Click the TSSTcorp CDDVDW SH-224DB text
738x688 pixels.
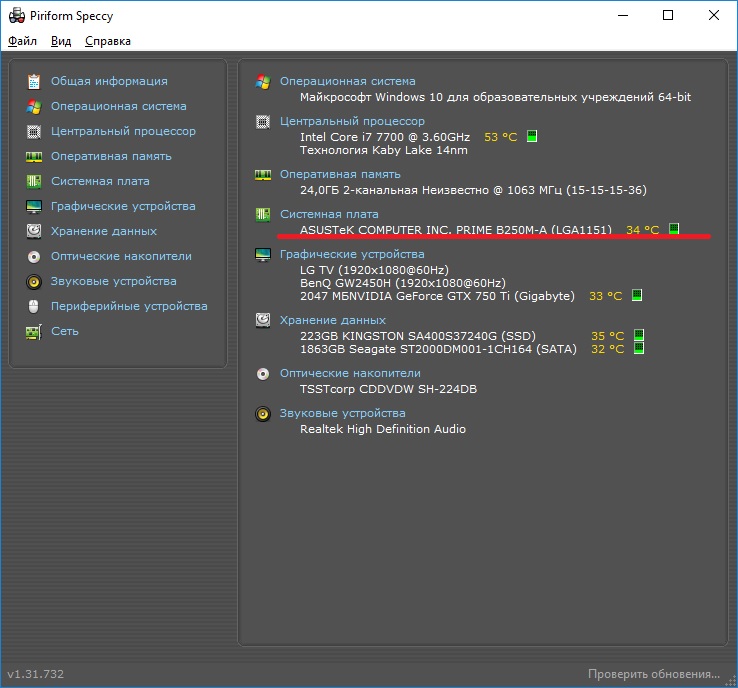tap(389, 390)
